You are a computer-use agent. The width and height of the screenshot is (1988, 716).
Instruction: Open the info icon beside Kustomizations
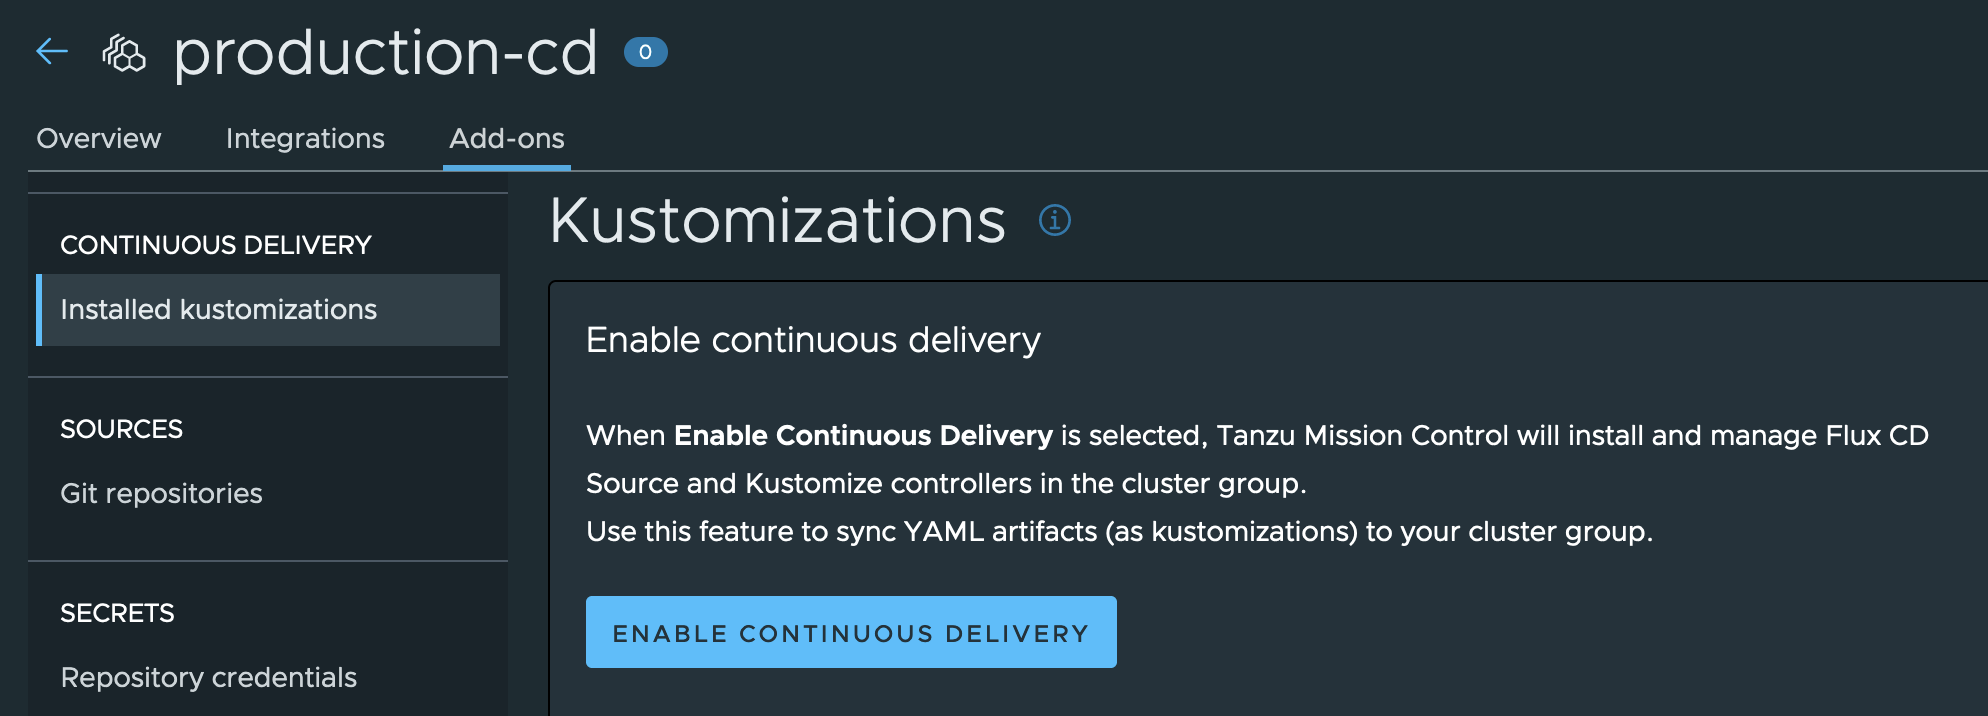(1055, 220)
